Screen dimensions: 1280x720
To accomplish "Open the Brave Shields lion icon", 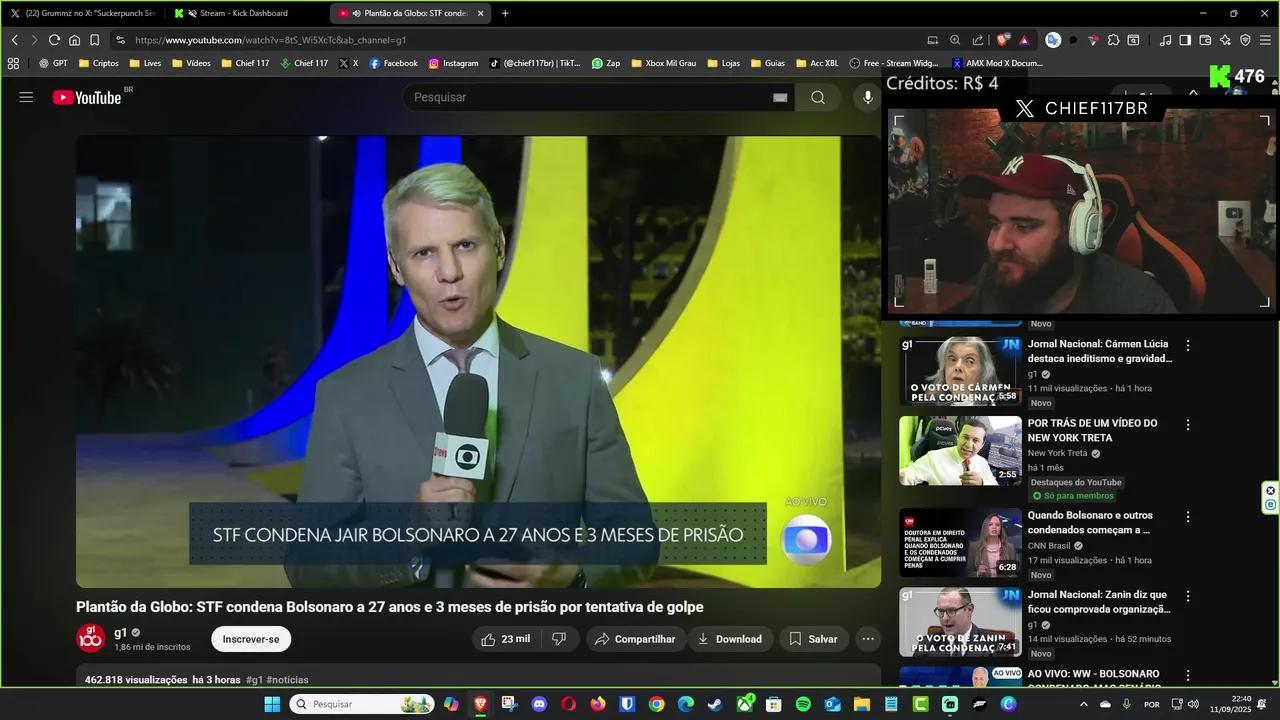I will pyautogui.click(x=1003, y=40).
